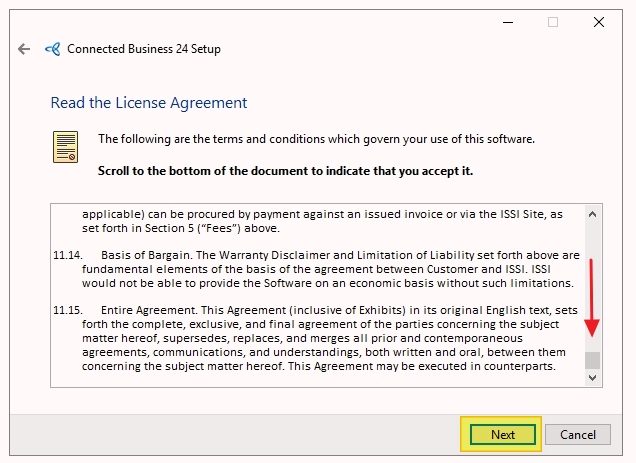
Task: Click the greyed-out maximize window button
Action: click(x=553, y=22)
